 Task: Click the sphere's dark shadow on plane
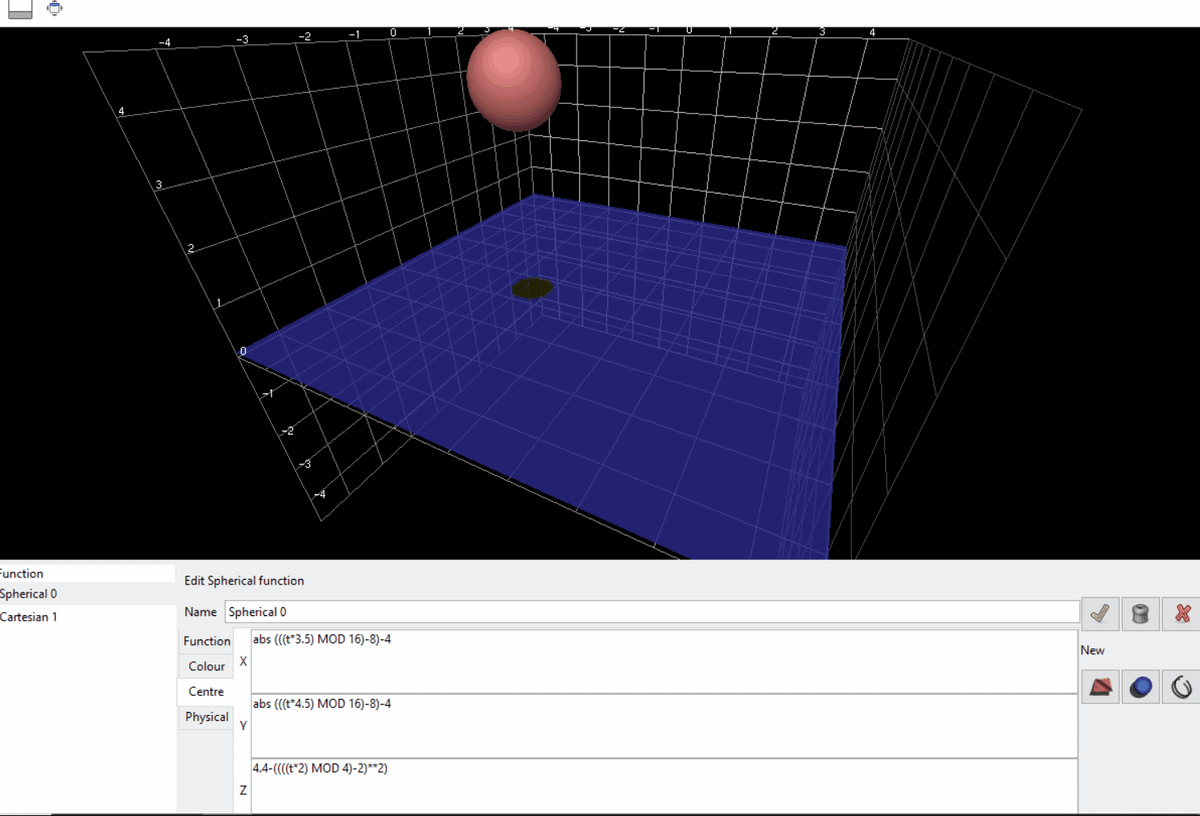532,289
